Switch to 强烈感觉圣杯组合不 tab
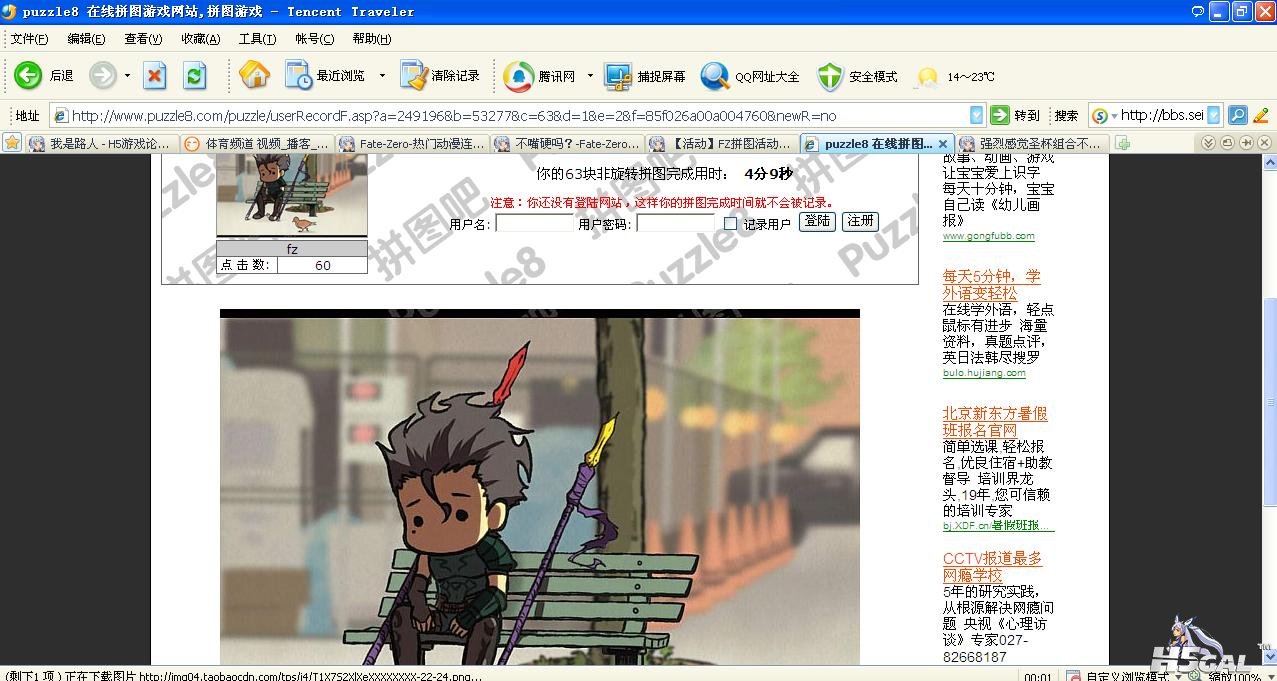This screenshot has width=1277, height=681. (x=1032, y=144)
